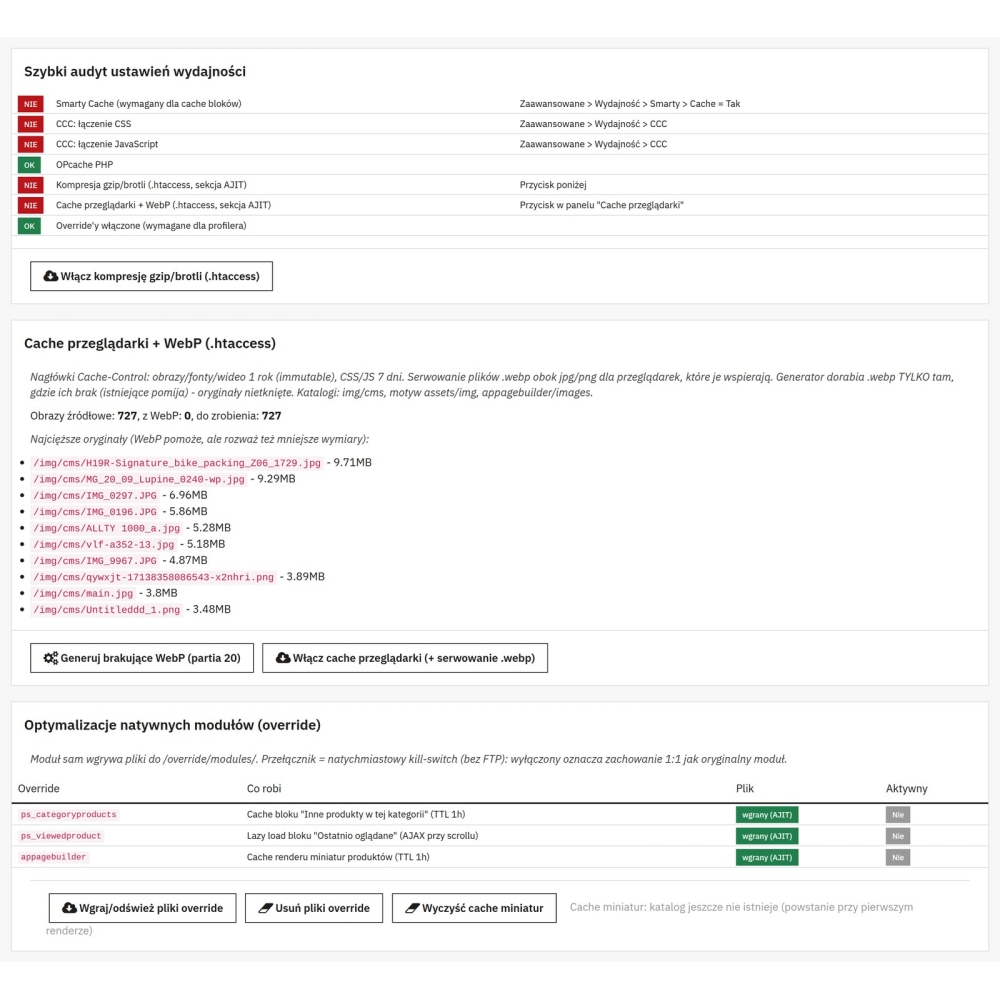Select path MG_20_09_Lupine_0240-wp.jpg
This screenshot has height=1000, width=1000.
[x=138, y=479]
